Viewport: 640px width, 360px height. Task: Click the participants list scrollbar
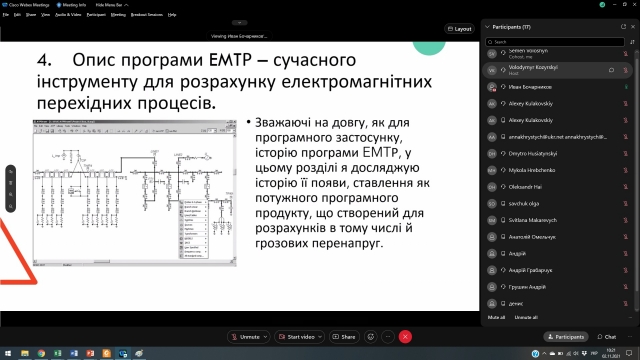pyautogui.click(x=637, y=180)
